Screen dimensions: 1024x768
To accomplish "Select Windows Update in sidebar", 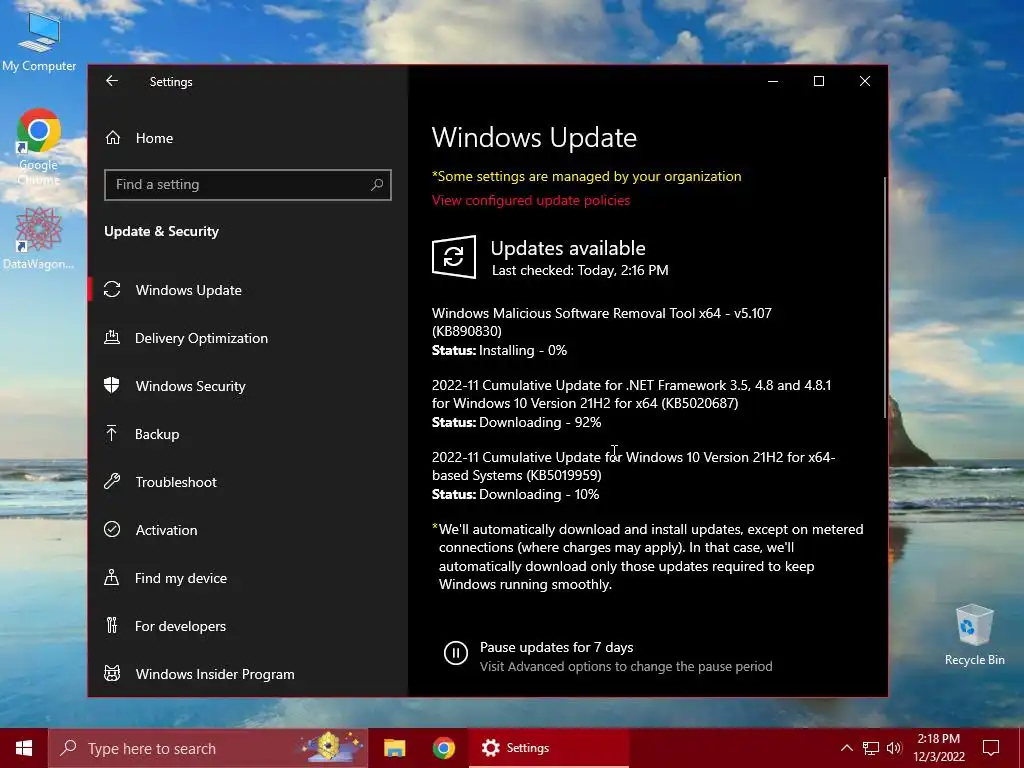I will [248, 289].
